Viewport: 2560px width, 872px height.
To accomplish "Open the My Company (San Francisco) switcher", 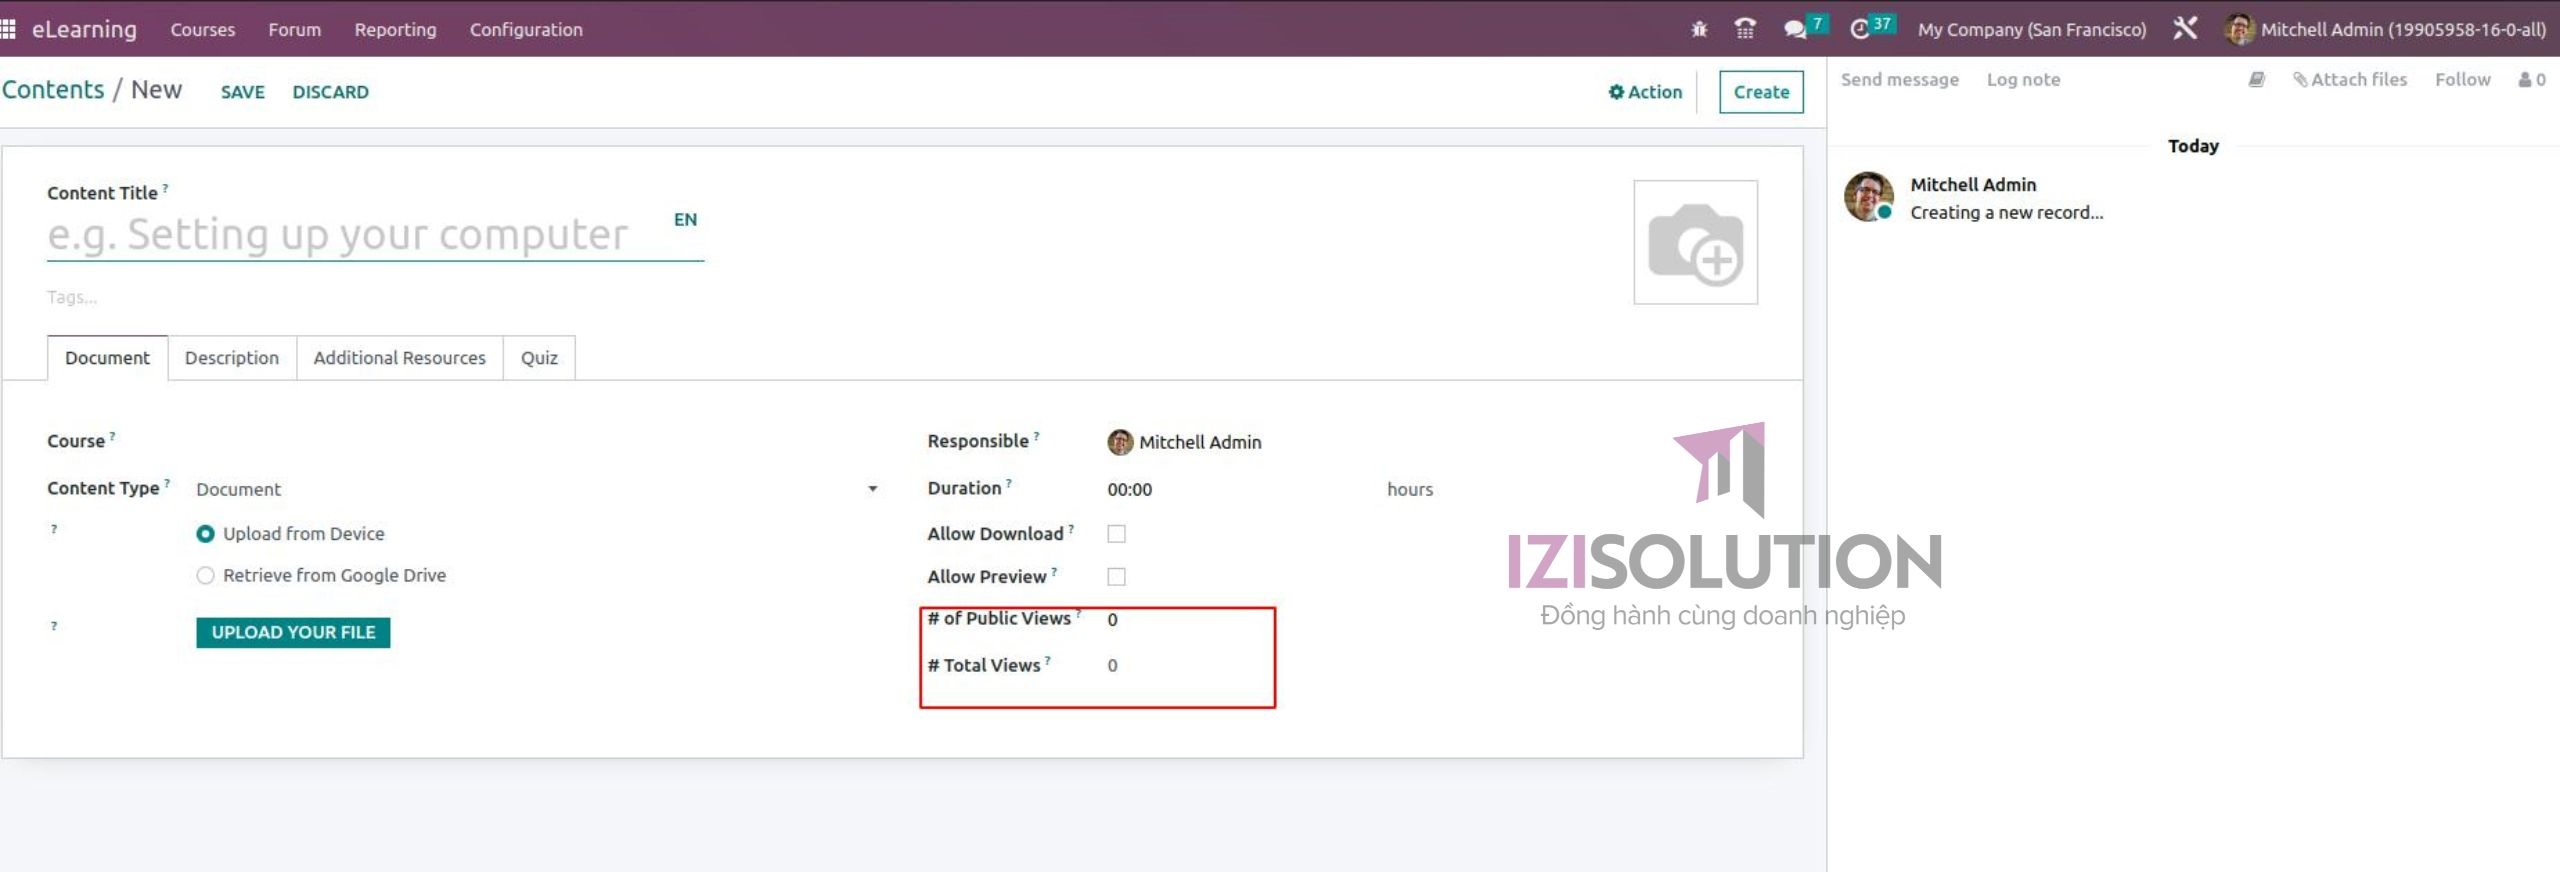I will pyautogui.click(x=2031, y=29).
